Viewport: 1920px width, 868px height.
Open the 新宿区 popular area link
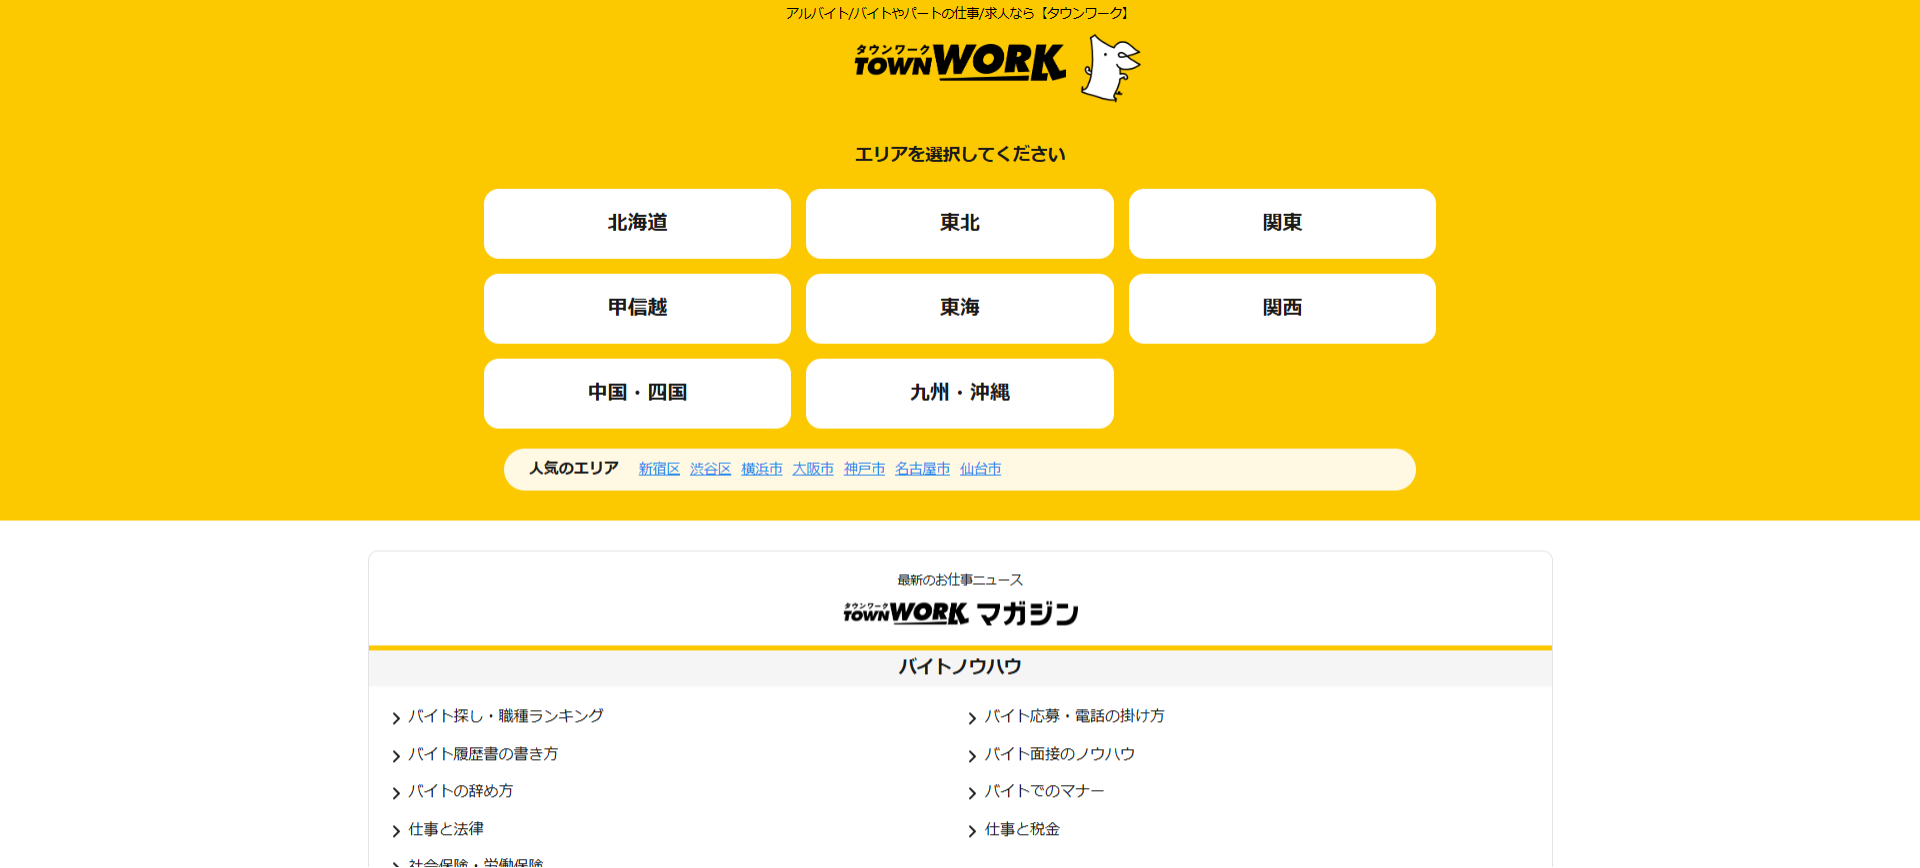(659, 469)
